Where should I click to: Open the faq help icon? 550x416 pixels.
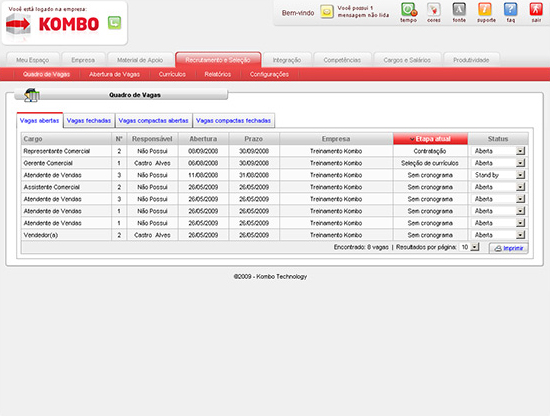(x=511, y=9)
